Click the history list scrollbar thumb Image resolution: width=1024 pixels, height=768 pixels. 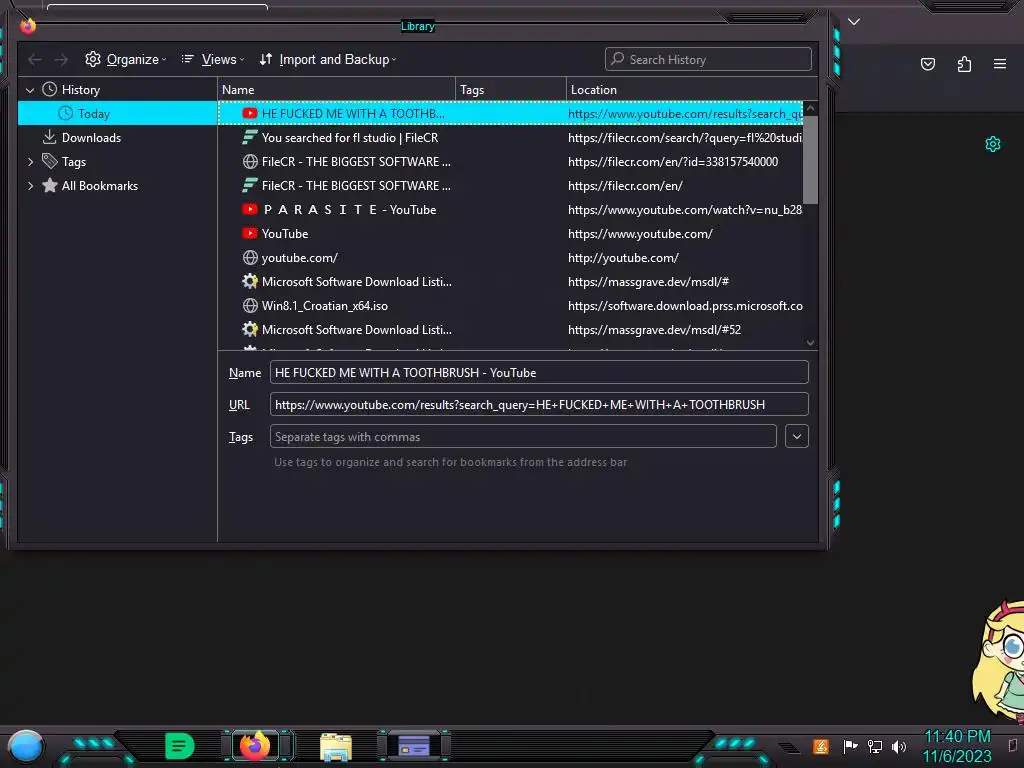click(810, 160)
